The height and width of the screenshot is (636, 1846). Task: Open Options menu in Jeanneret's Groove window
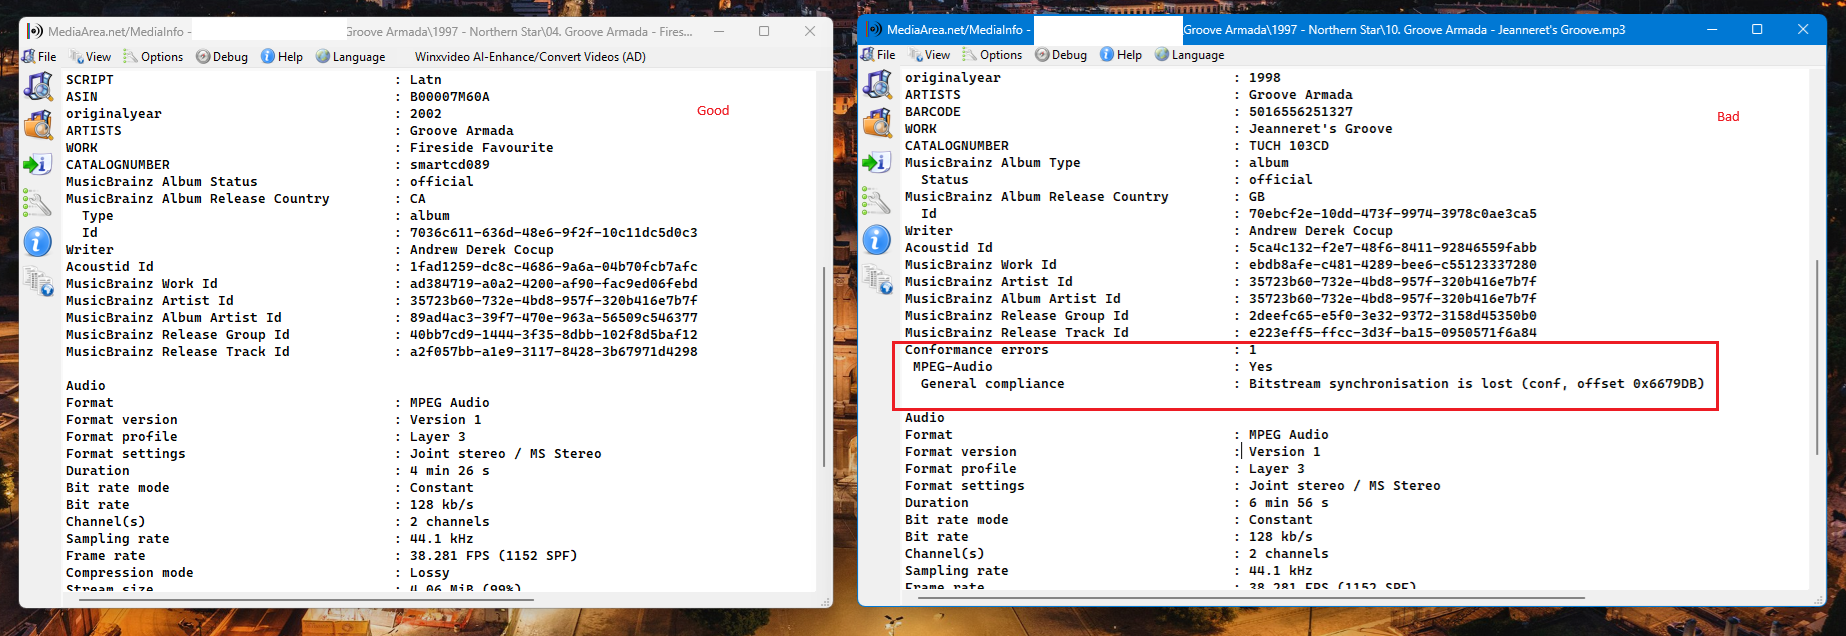(x=992, y=55)
